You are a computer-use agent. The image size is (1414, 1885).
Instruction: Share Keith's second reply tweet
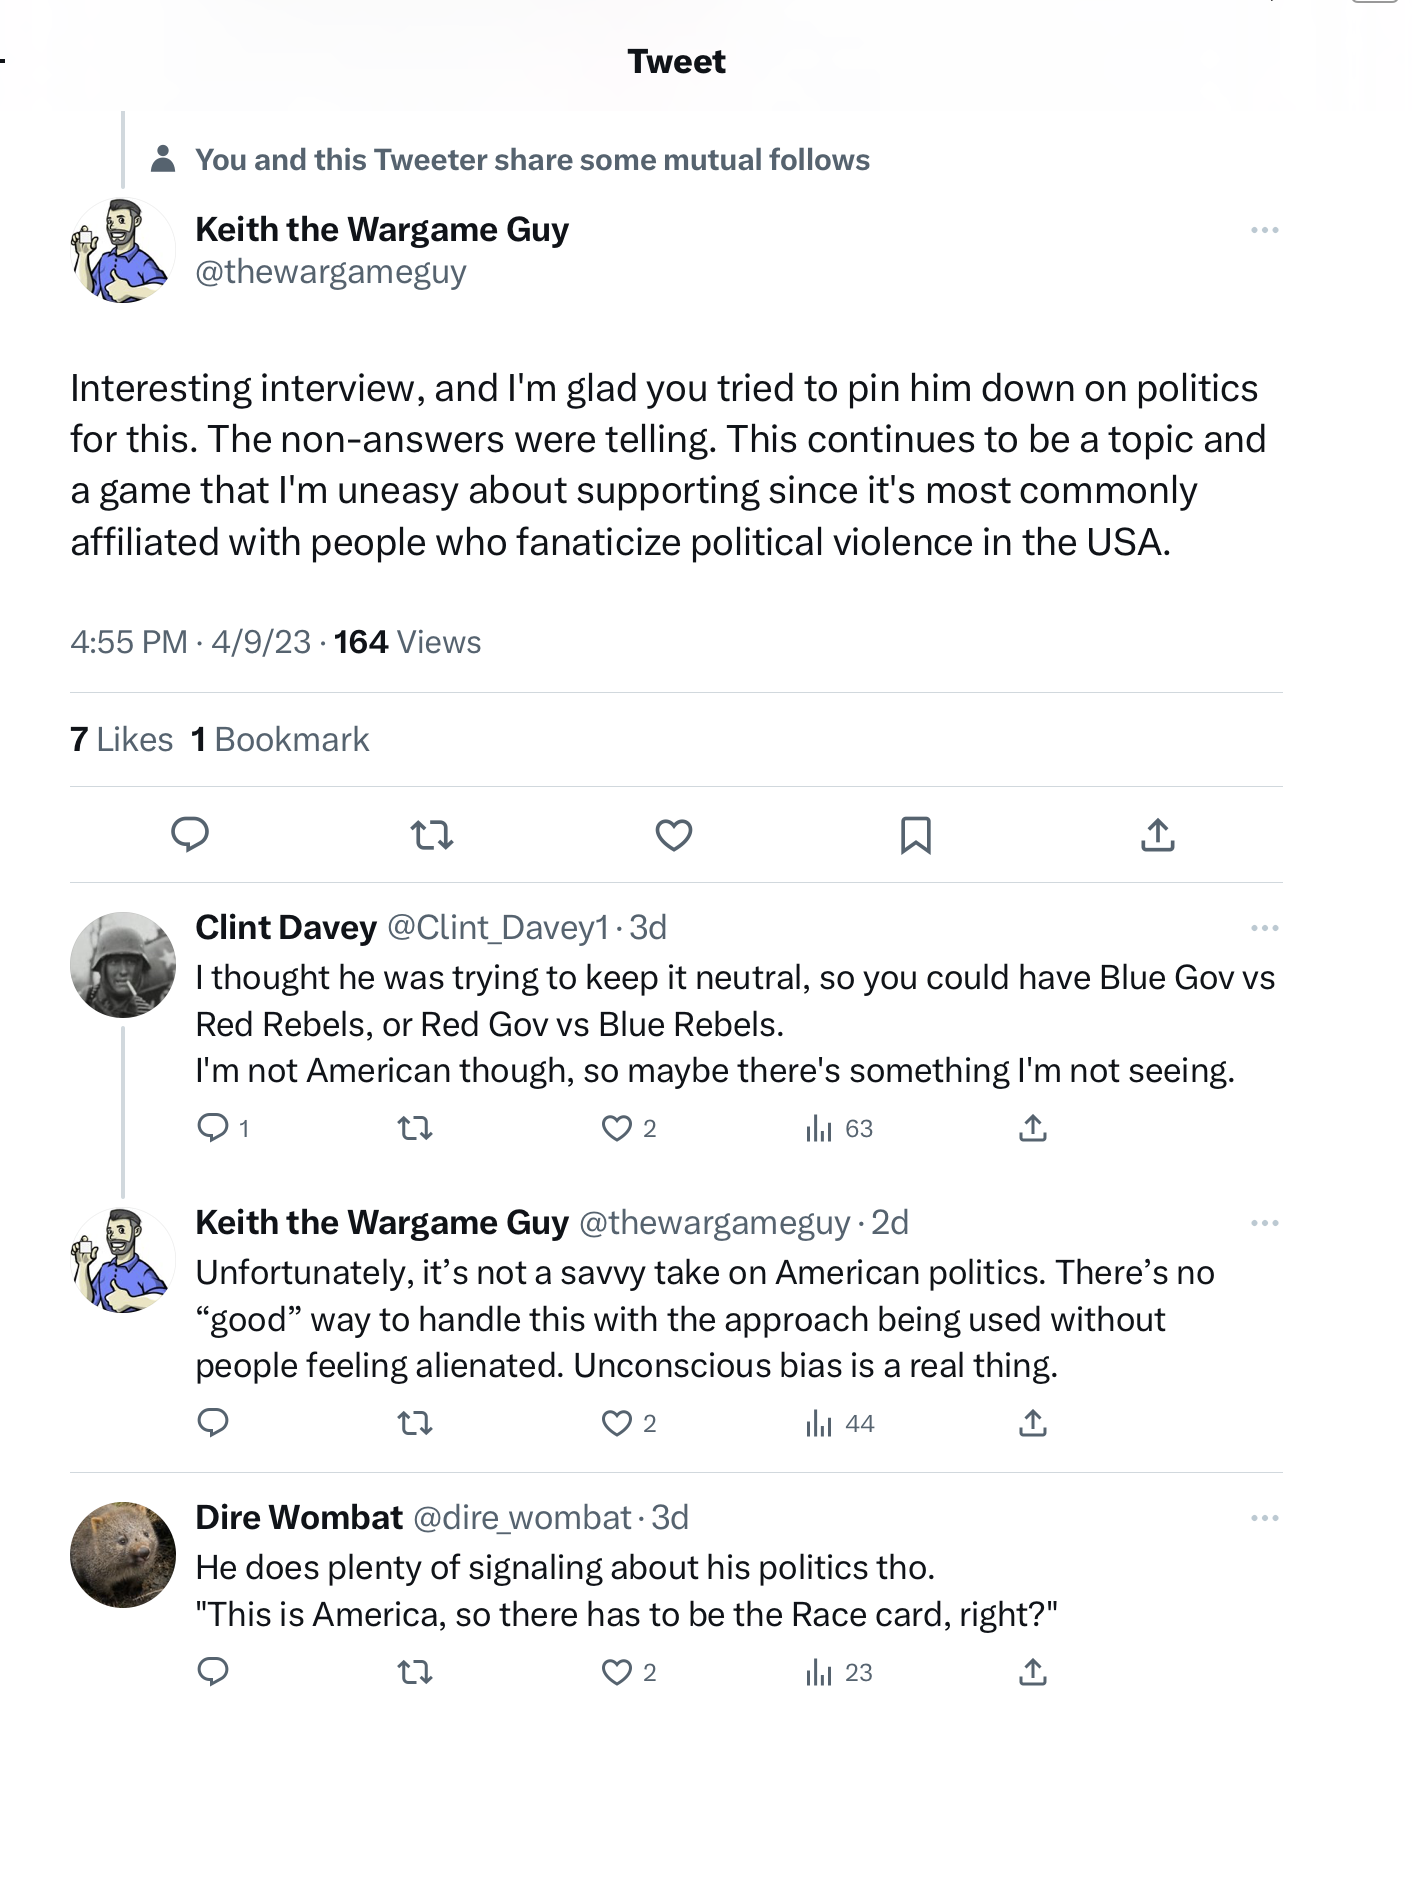(1033, 1423)
